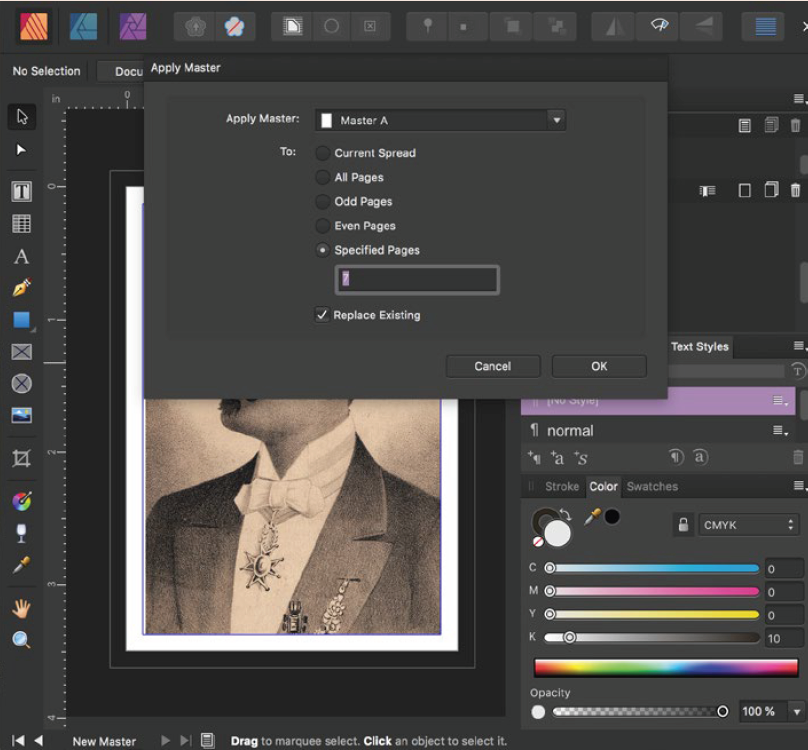Viewport: 808px width, 750px height.
Task: Select the Place Image tool
Action: tap(21, 415)
